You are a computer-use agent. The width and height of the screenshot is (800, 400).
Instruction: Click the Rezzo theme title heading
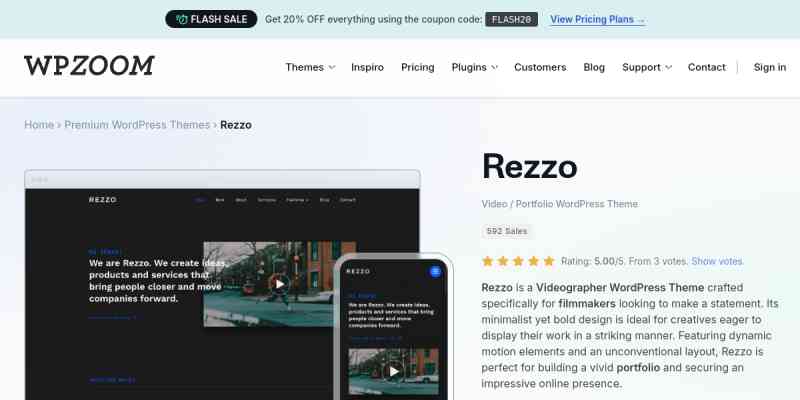click(530, 166)
